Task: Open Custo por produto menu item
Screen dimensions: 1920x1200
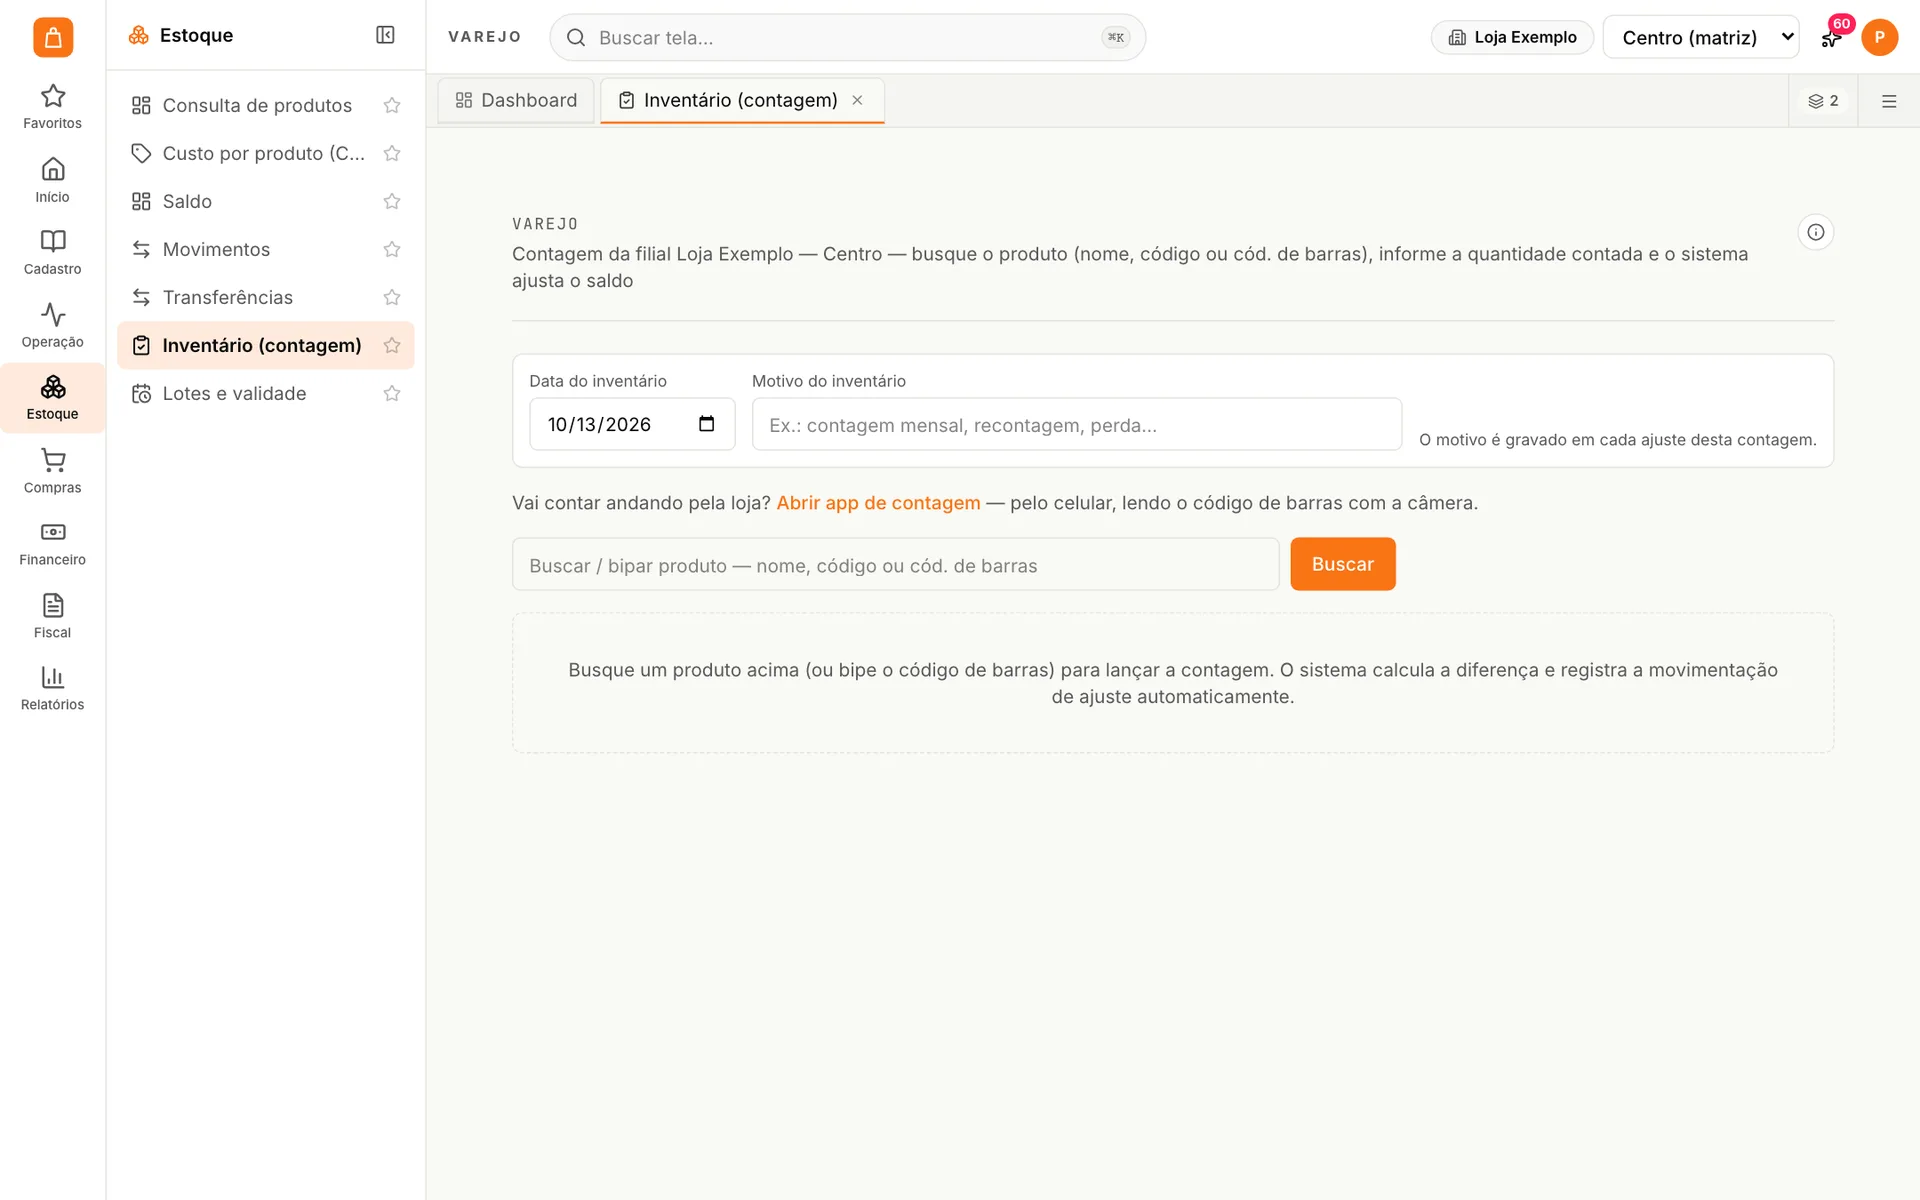Action: click(x=265, y=153)
